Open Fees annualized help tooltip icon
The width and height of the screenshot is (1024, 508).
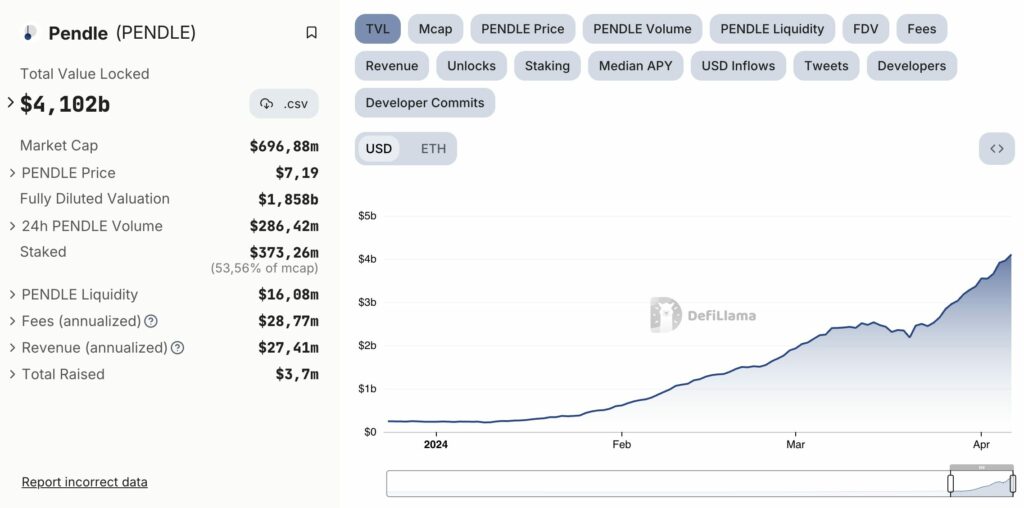[x=151, y=321]
